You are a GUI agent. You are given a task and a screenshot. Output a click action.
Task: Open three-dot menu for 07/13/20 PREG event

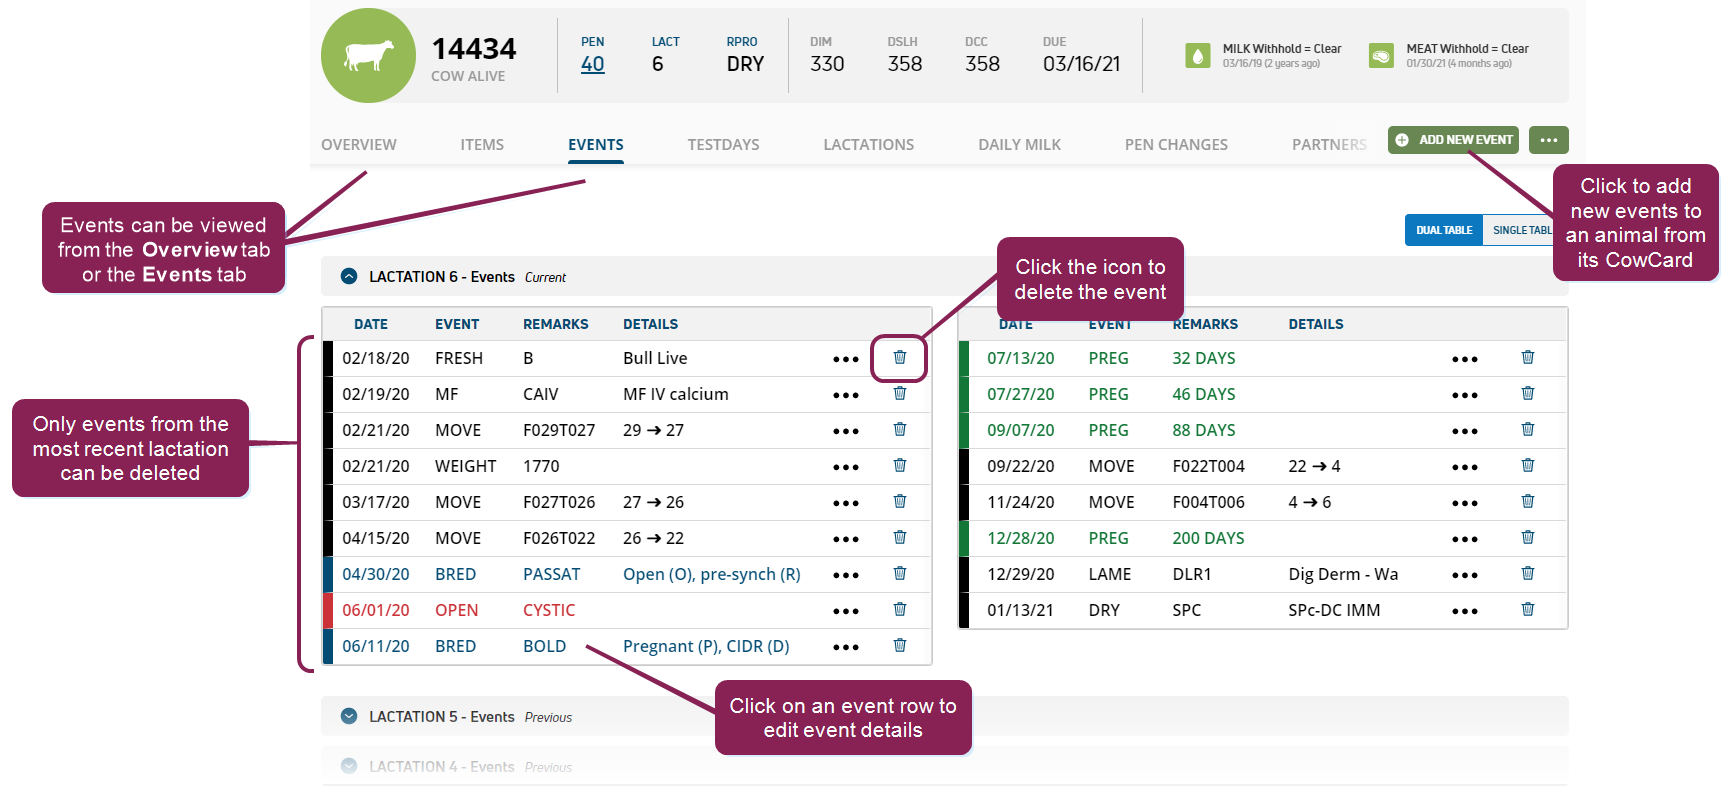point(1464,359)
